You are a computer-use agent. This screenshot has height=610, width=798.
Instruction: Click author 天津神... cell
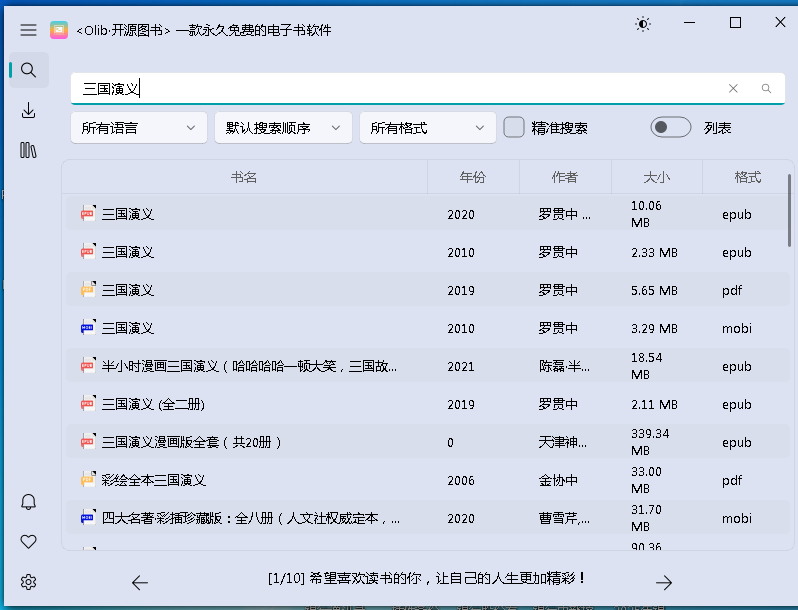coord(562,443)
